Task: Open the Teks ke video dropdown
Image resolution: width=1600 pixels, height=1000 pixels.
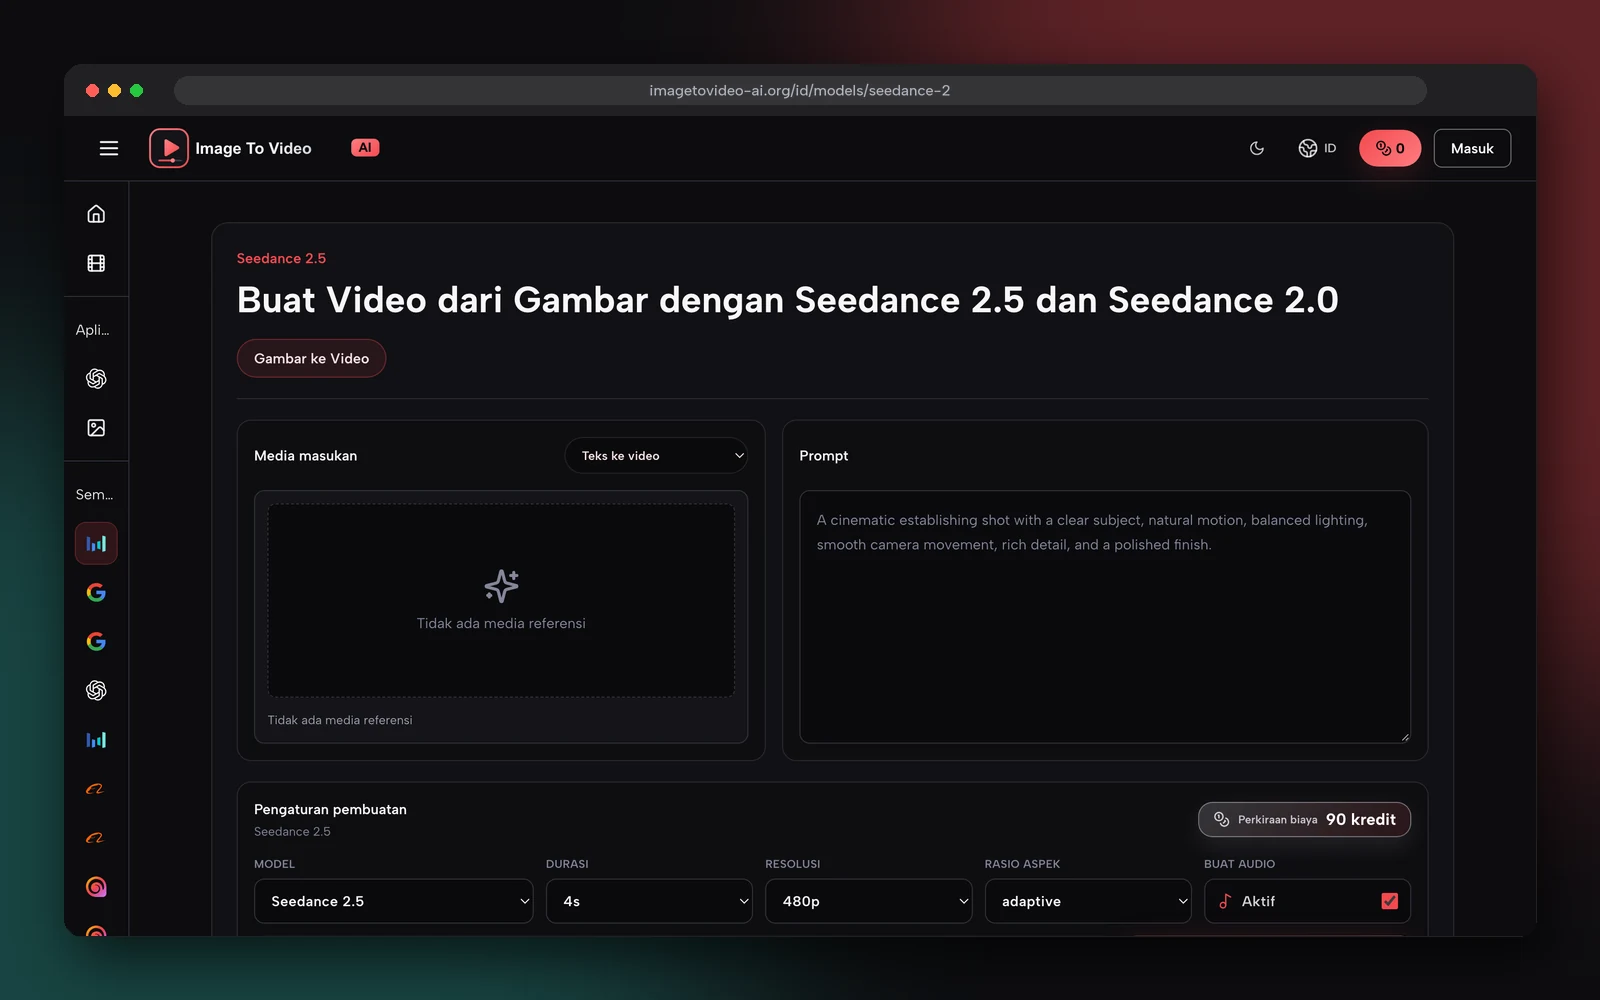Action: 656,455
